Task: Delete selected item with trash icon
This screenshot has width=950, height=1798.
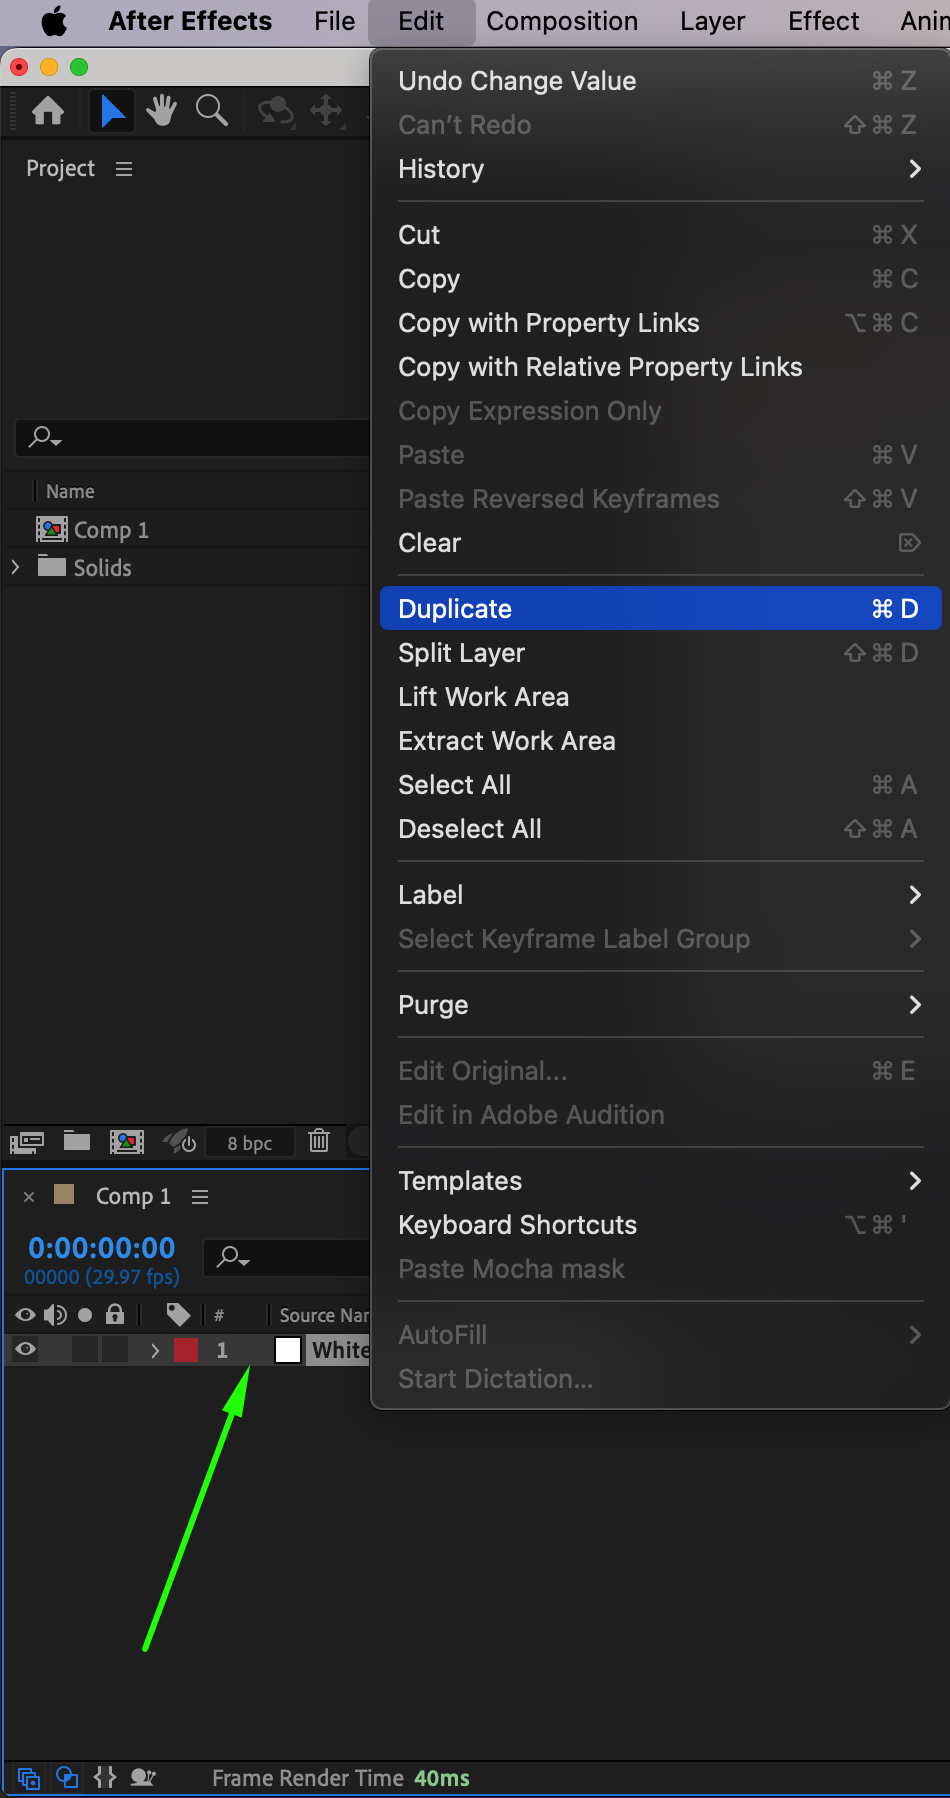Action: tap(319, 1141)
